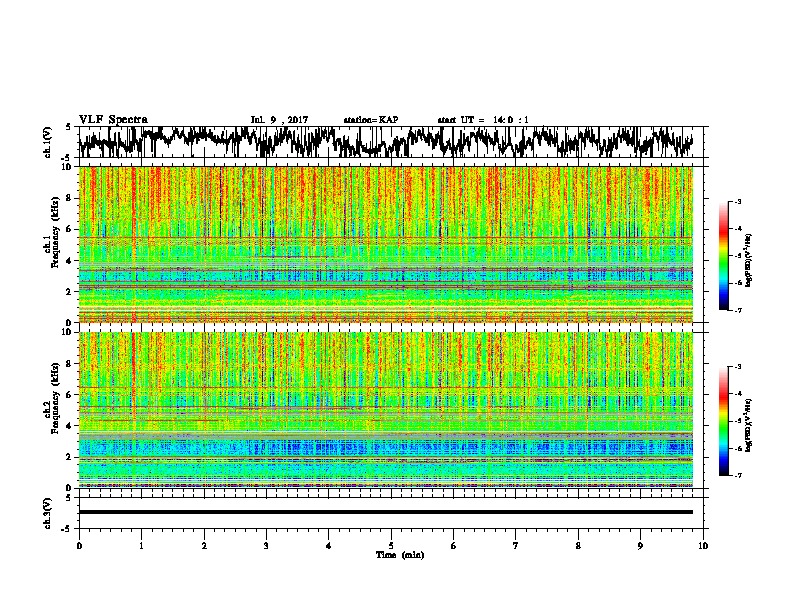Click the ch.2 colorbar "log(PSD)" unit label

749,426
